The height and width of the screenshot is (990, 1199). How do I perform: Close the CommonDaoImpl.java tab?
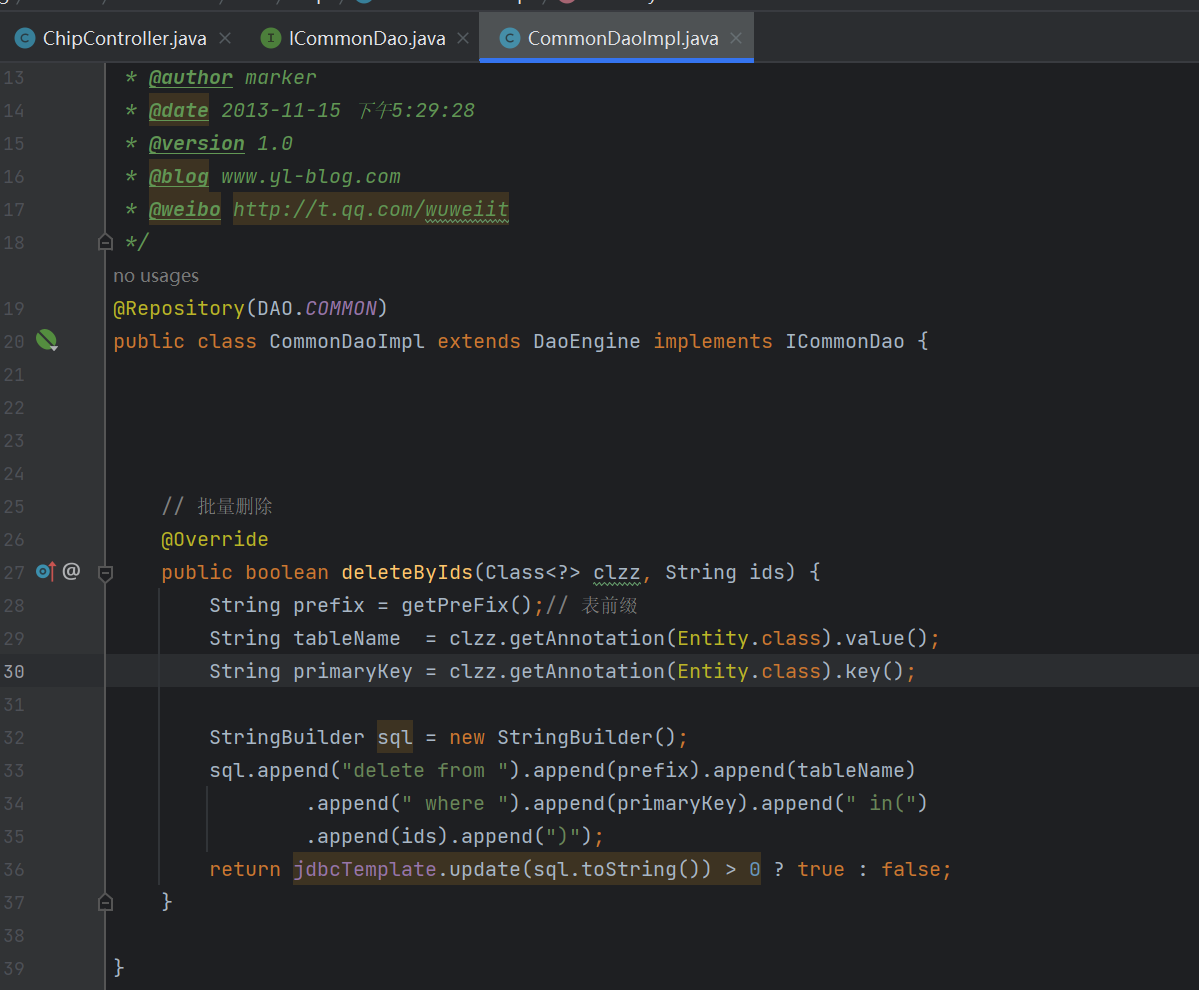coord(736,38)
